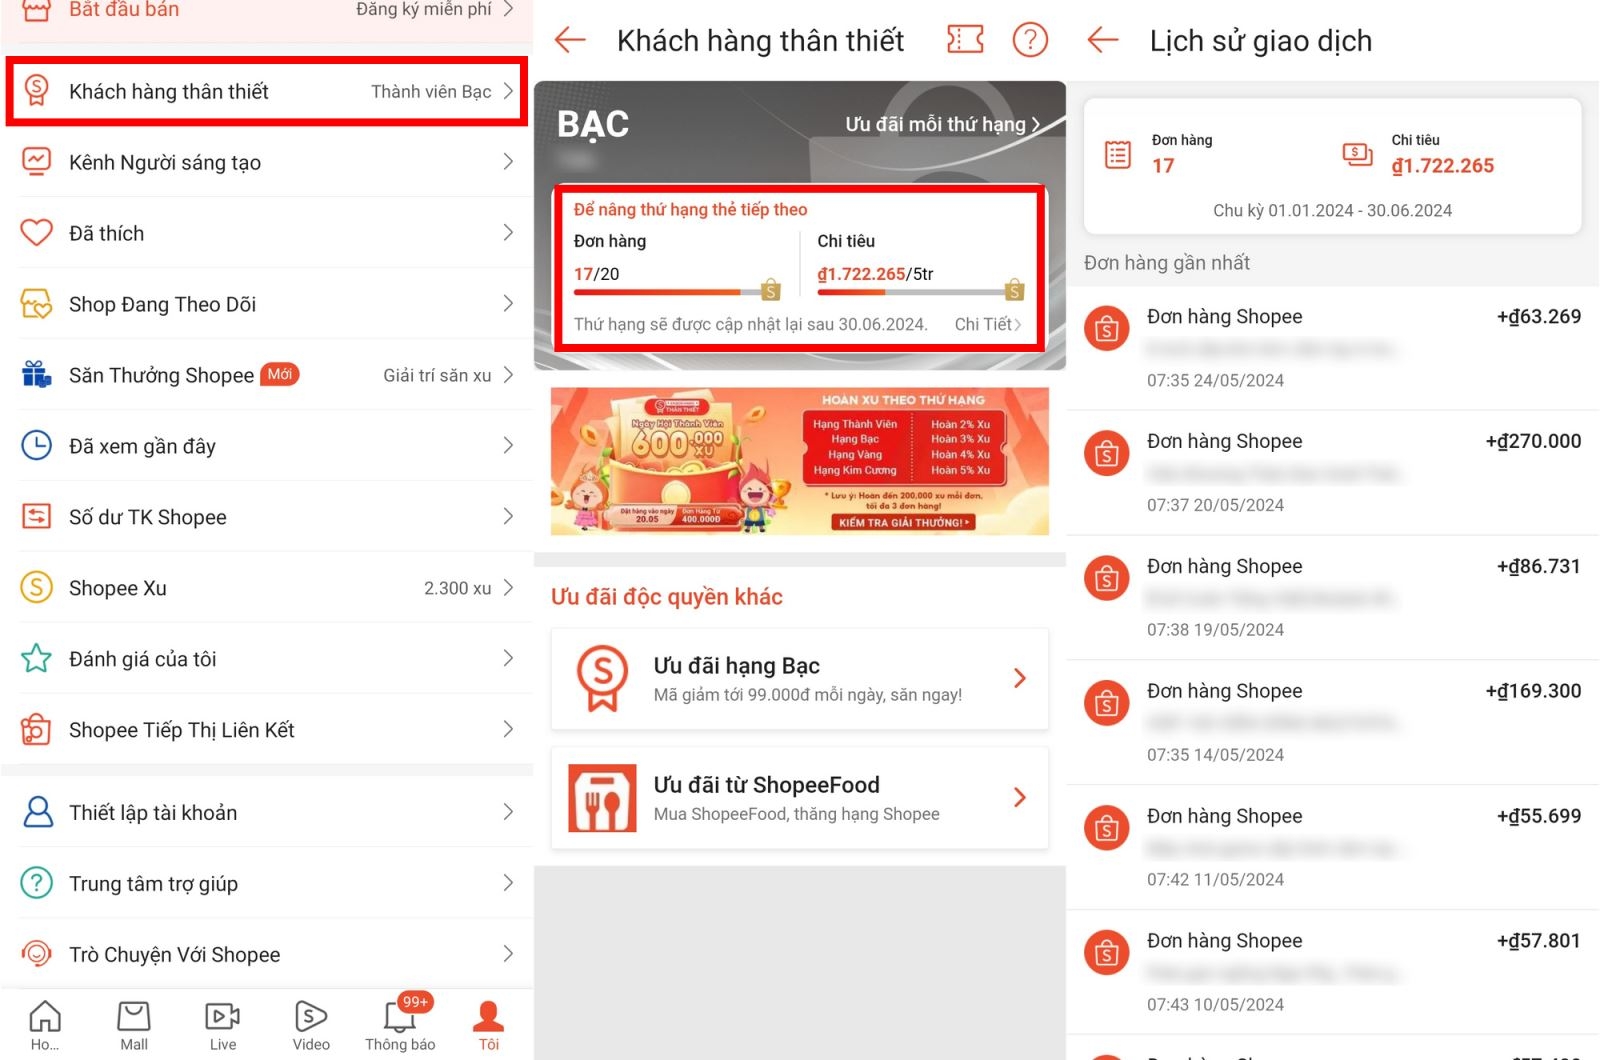Tap the Chi tiêu ₫1.722.265/5tr progress bar
This screenshot has height=1060, width=1600.
point(920,291)
